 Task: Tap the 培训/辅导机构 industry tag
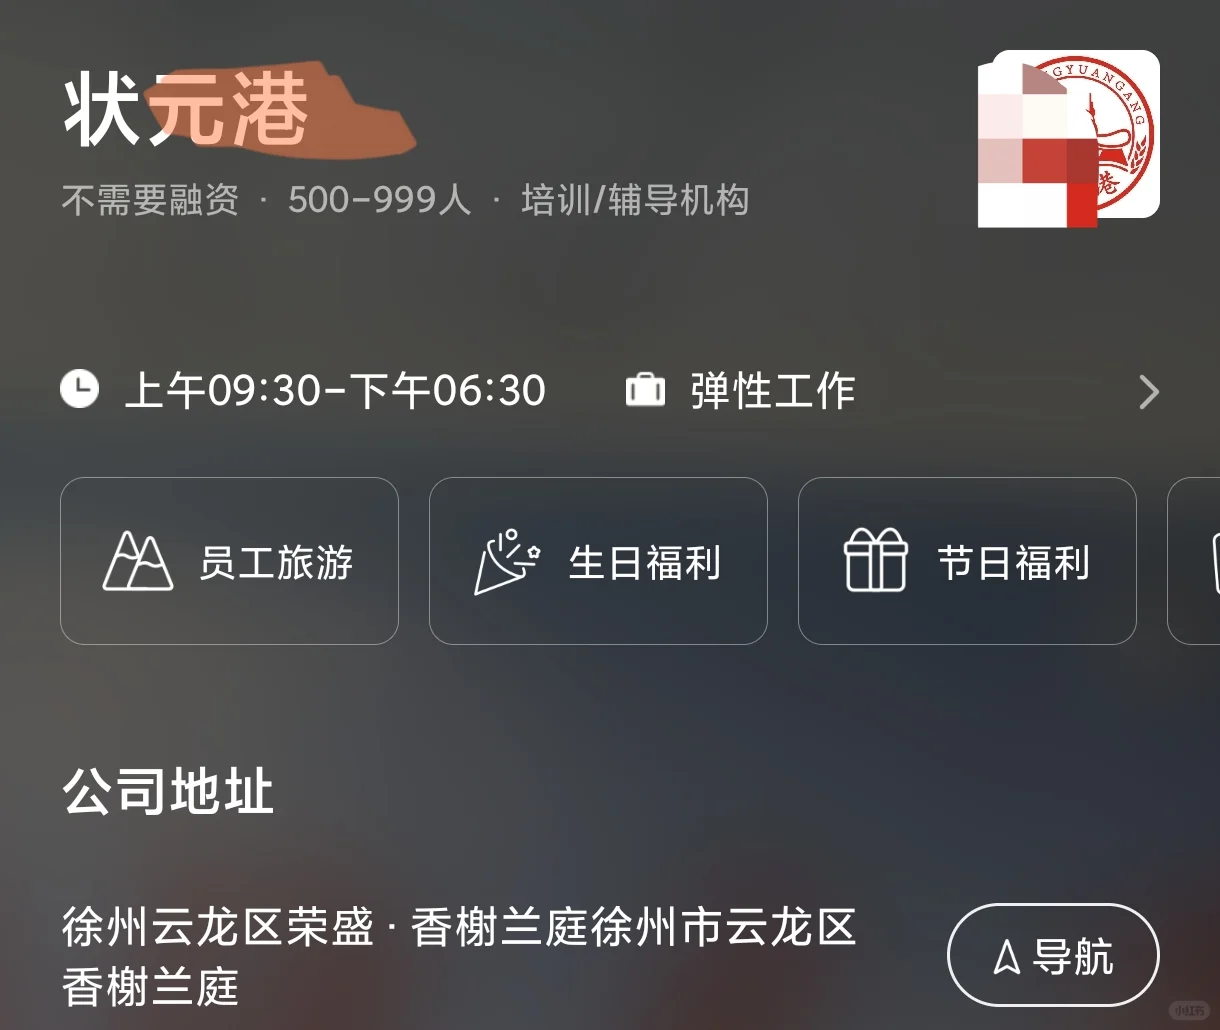(635, 200)
